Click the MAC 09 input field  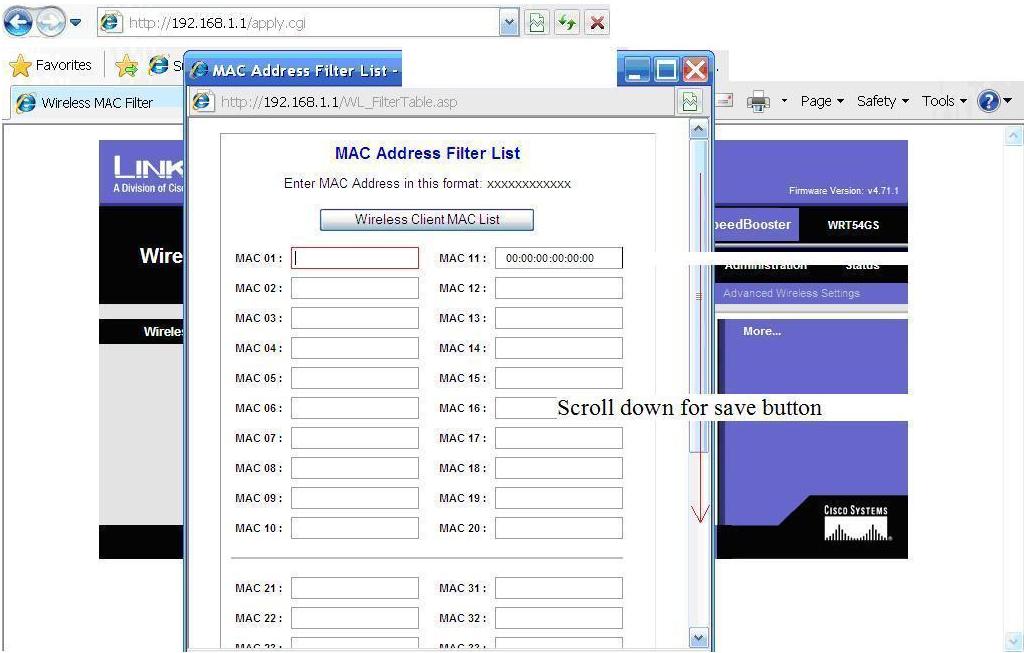(x=355, y=498)
